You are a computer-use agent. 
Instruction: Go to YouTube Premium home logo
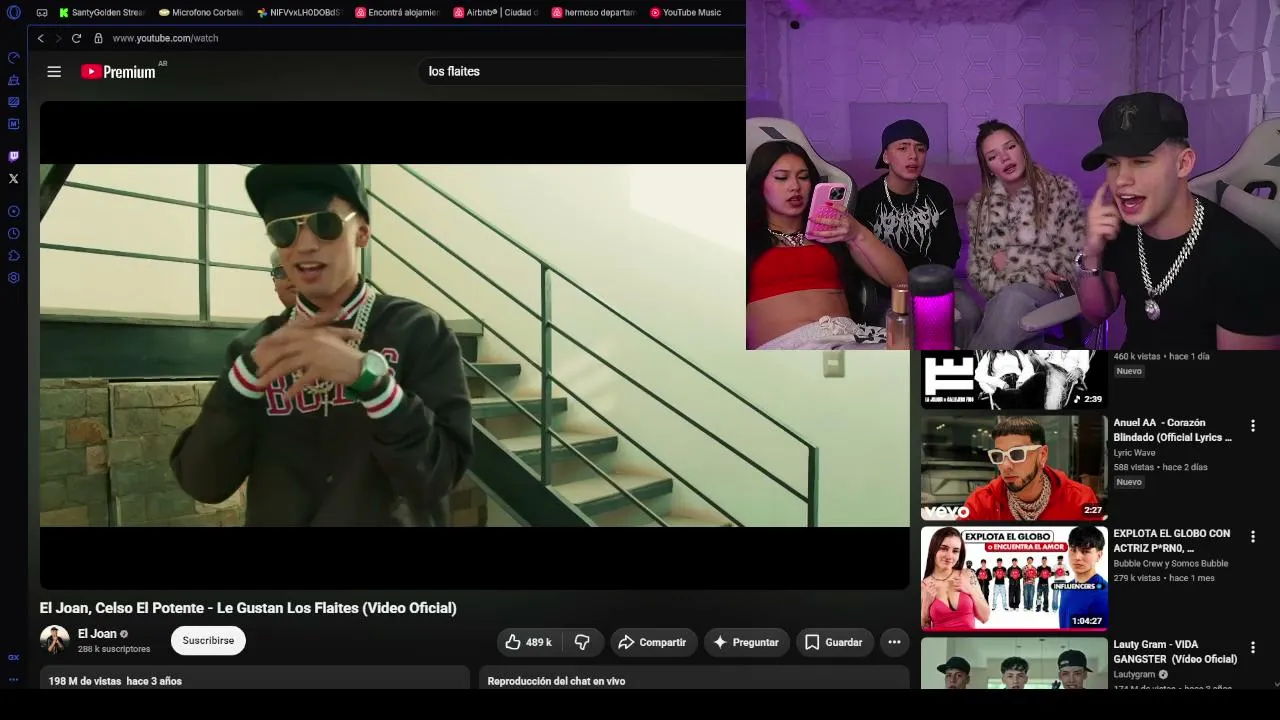click(118, 72)
